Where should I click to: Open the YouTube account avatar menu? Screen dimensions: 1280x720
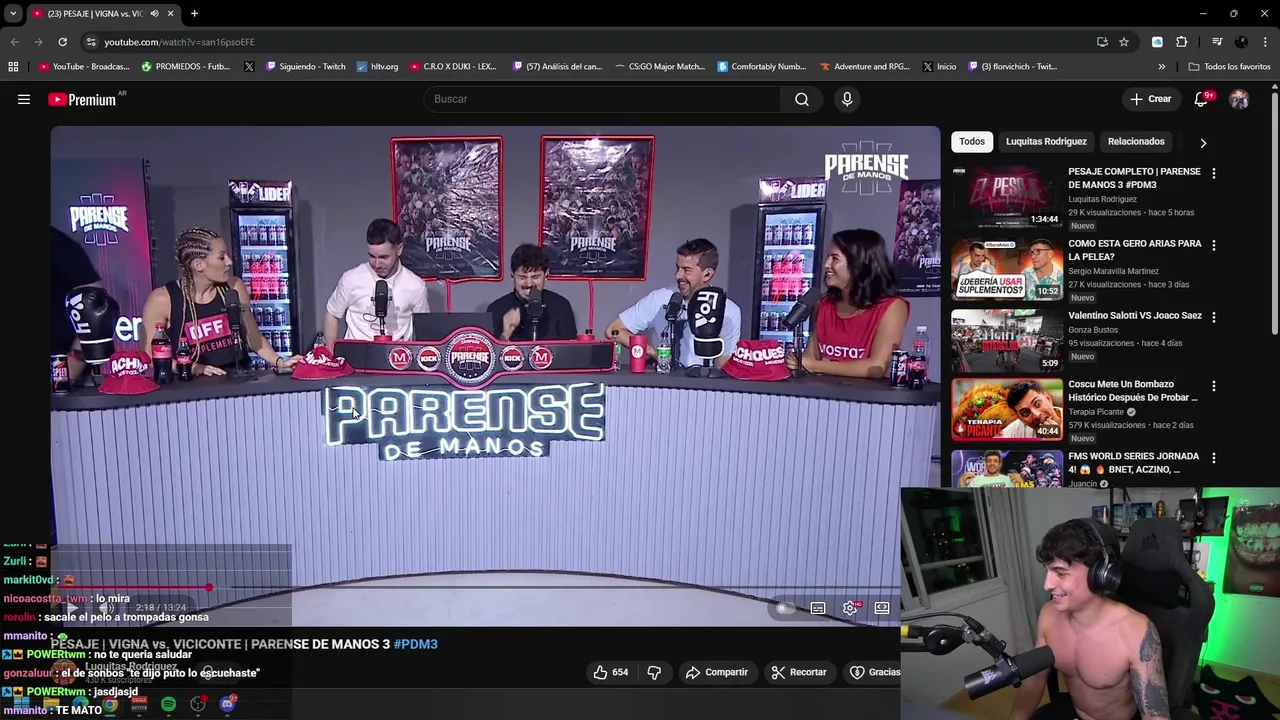[1239, 99]
